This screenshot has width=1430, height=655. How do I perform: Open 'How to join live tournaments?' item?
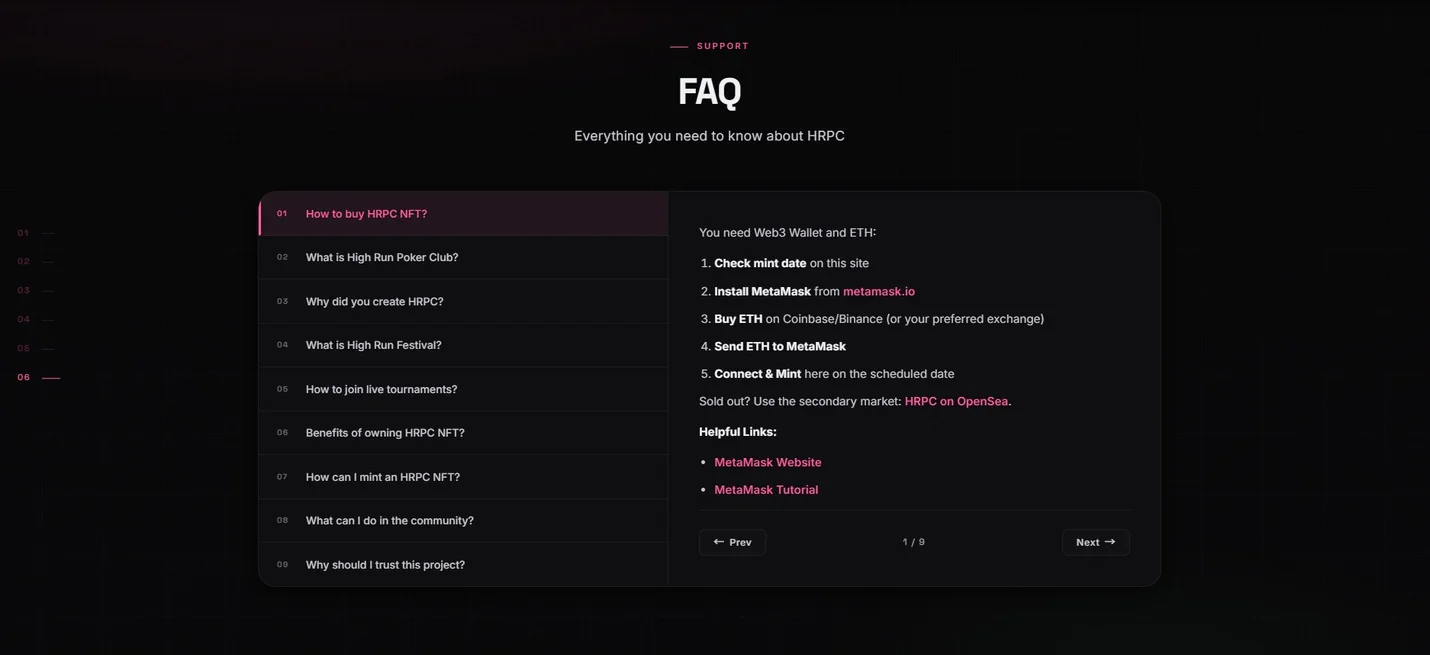point(463,389)
